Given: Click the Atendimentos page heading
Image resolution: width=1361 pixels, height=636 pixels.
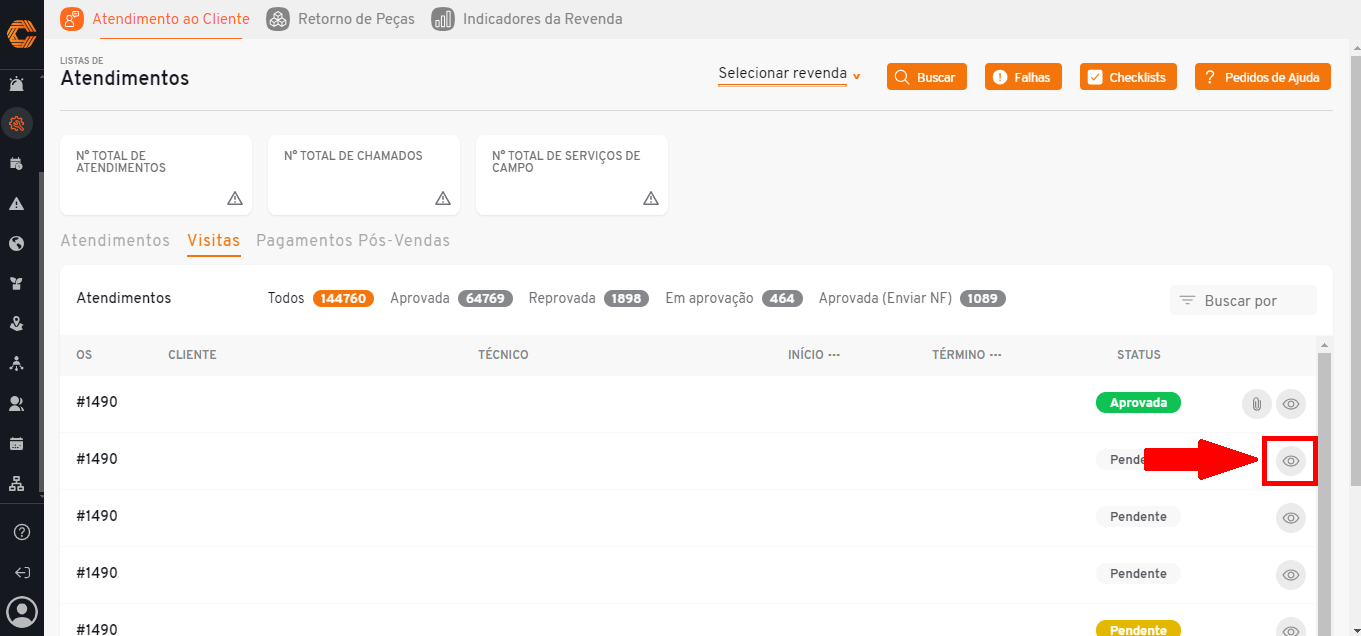Looking at the screenshot, I should pos(125,78).
